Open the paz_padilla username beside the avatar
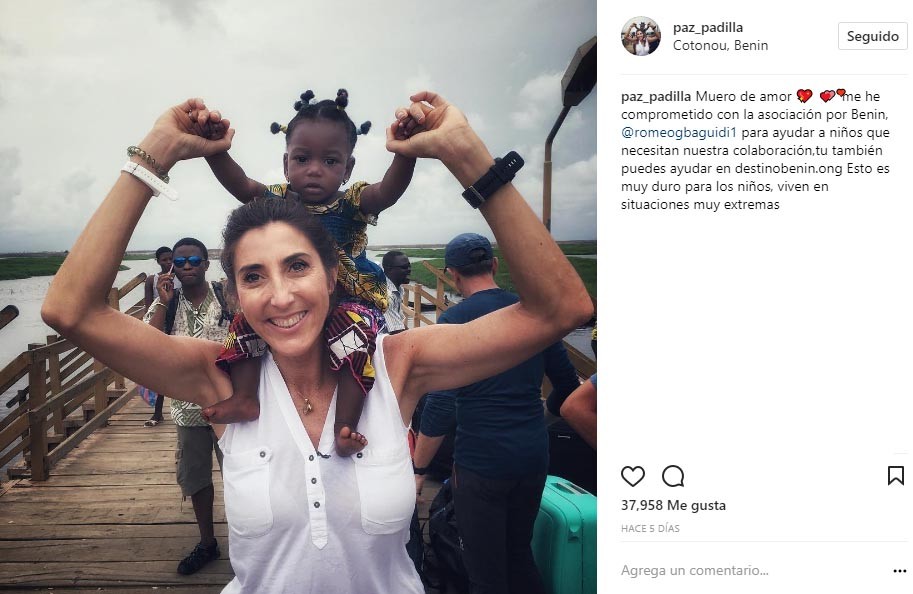The width and height of the screenshot is (913, 594). pyautogui.click(x=707, y=27)
